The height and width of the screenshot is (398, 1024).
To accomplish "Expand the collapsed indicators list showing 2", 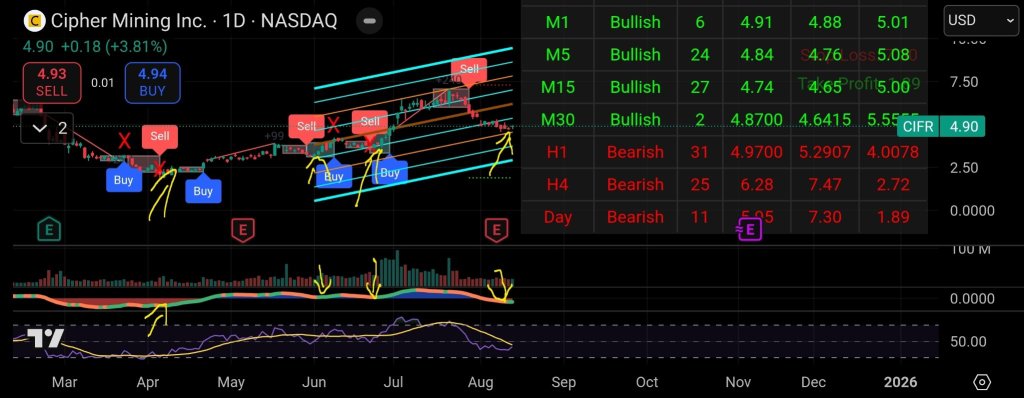I will [48, 128].
